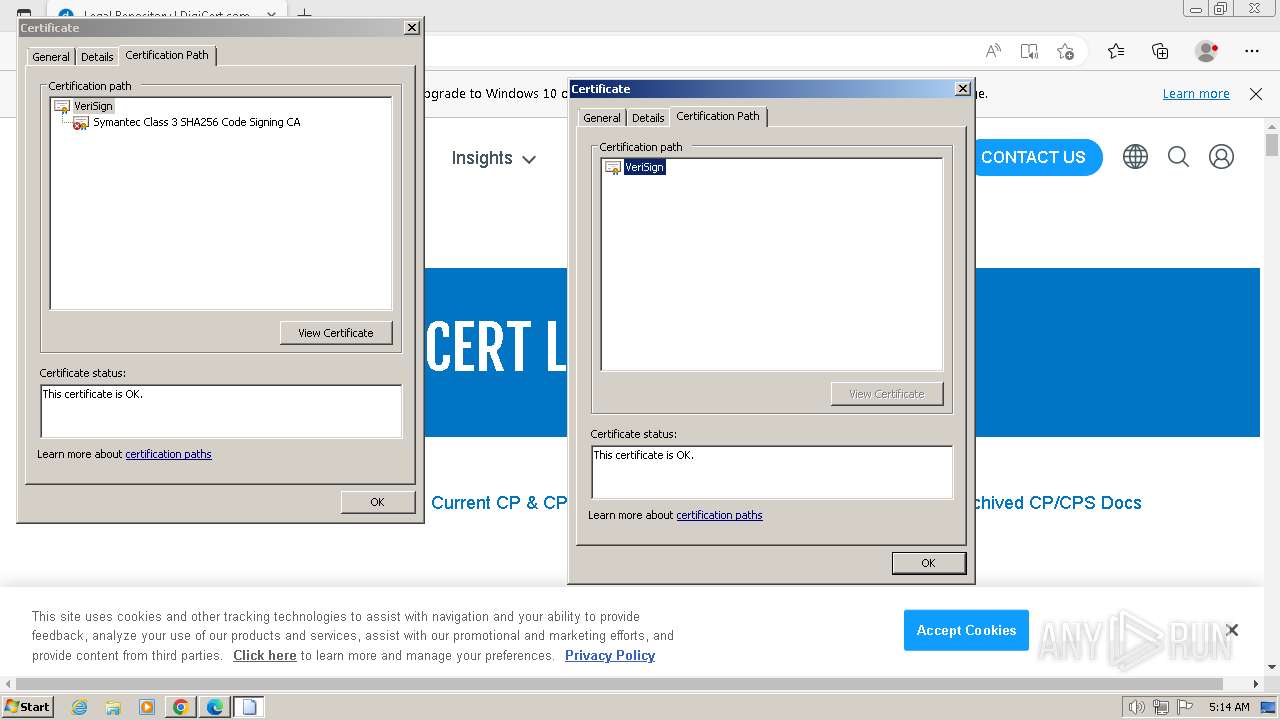Select Symantec Class 3 SHA256 Code Signing CA

pyautogui.click(x=196, y=122)
